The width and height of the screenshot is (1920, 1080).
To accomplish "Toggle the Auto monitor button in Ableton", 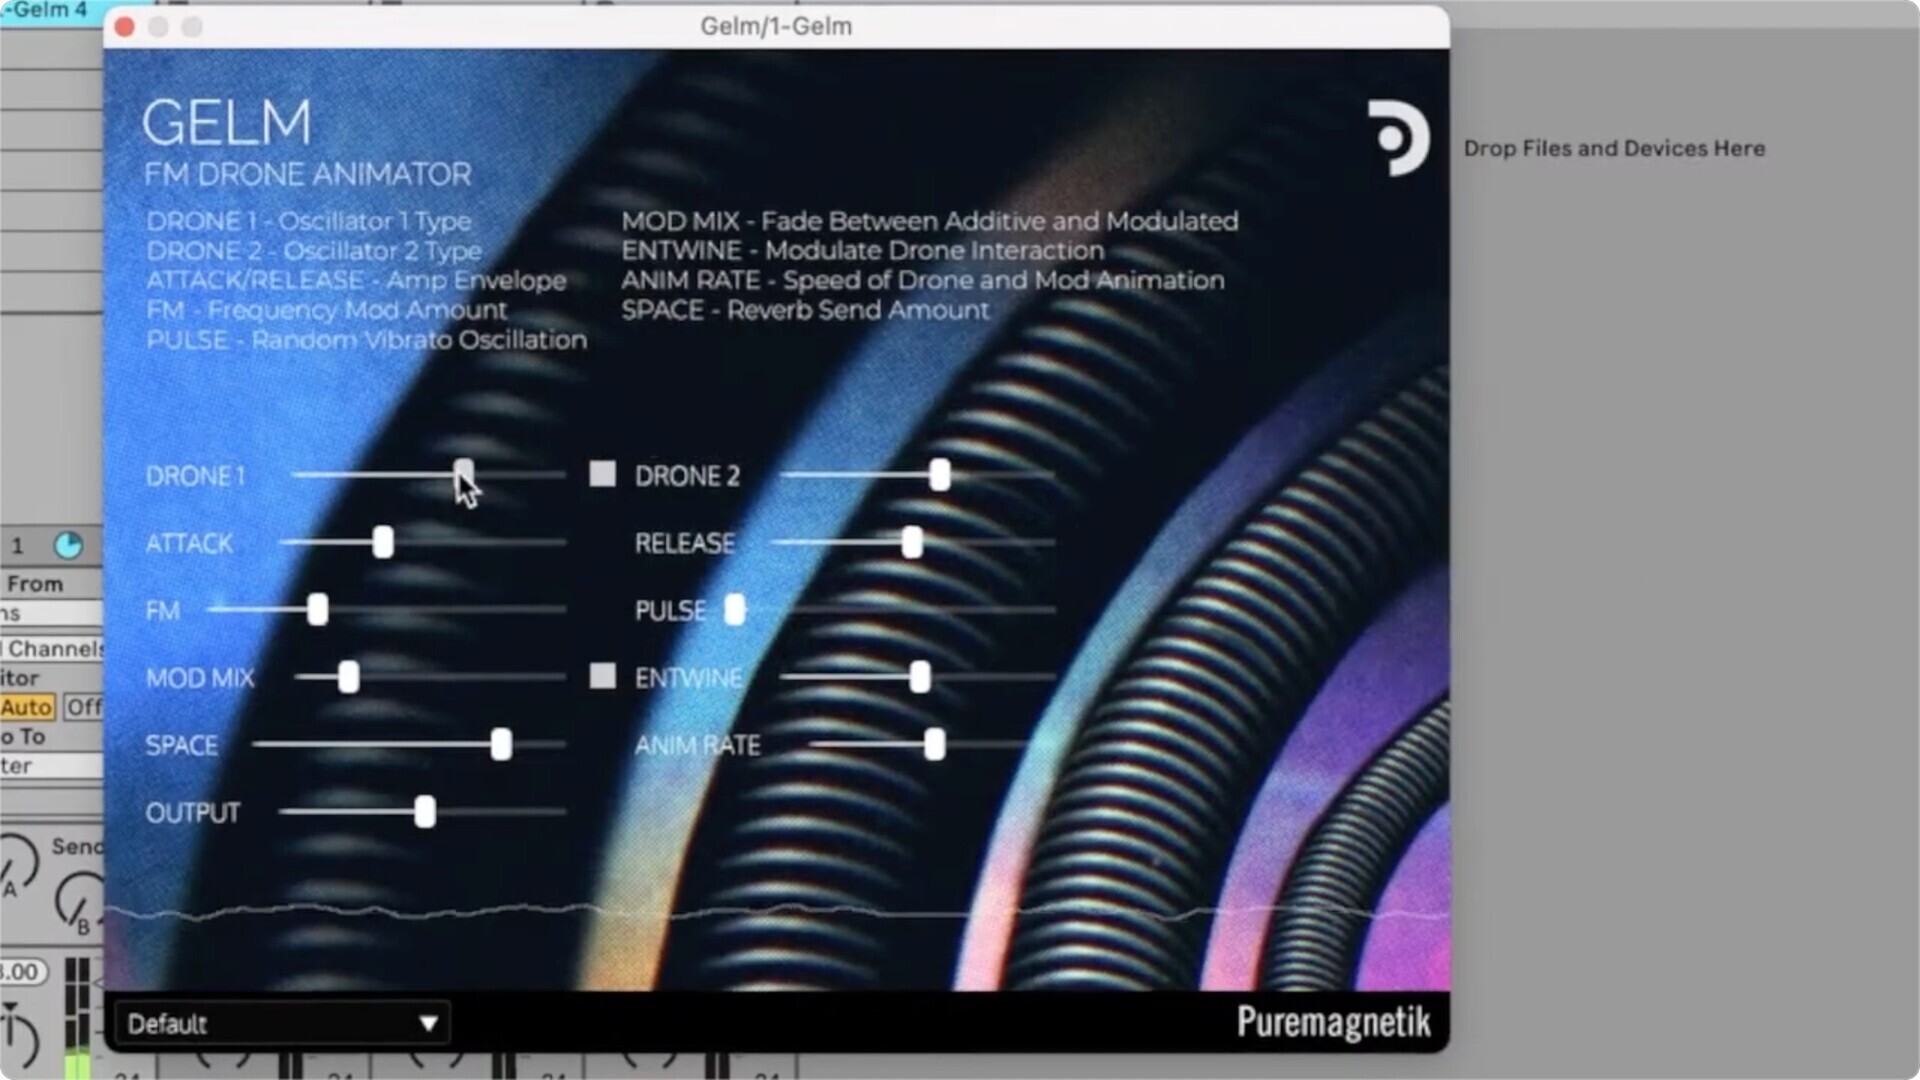I will point(27,707).
